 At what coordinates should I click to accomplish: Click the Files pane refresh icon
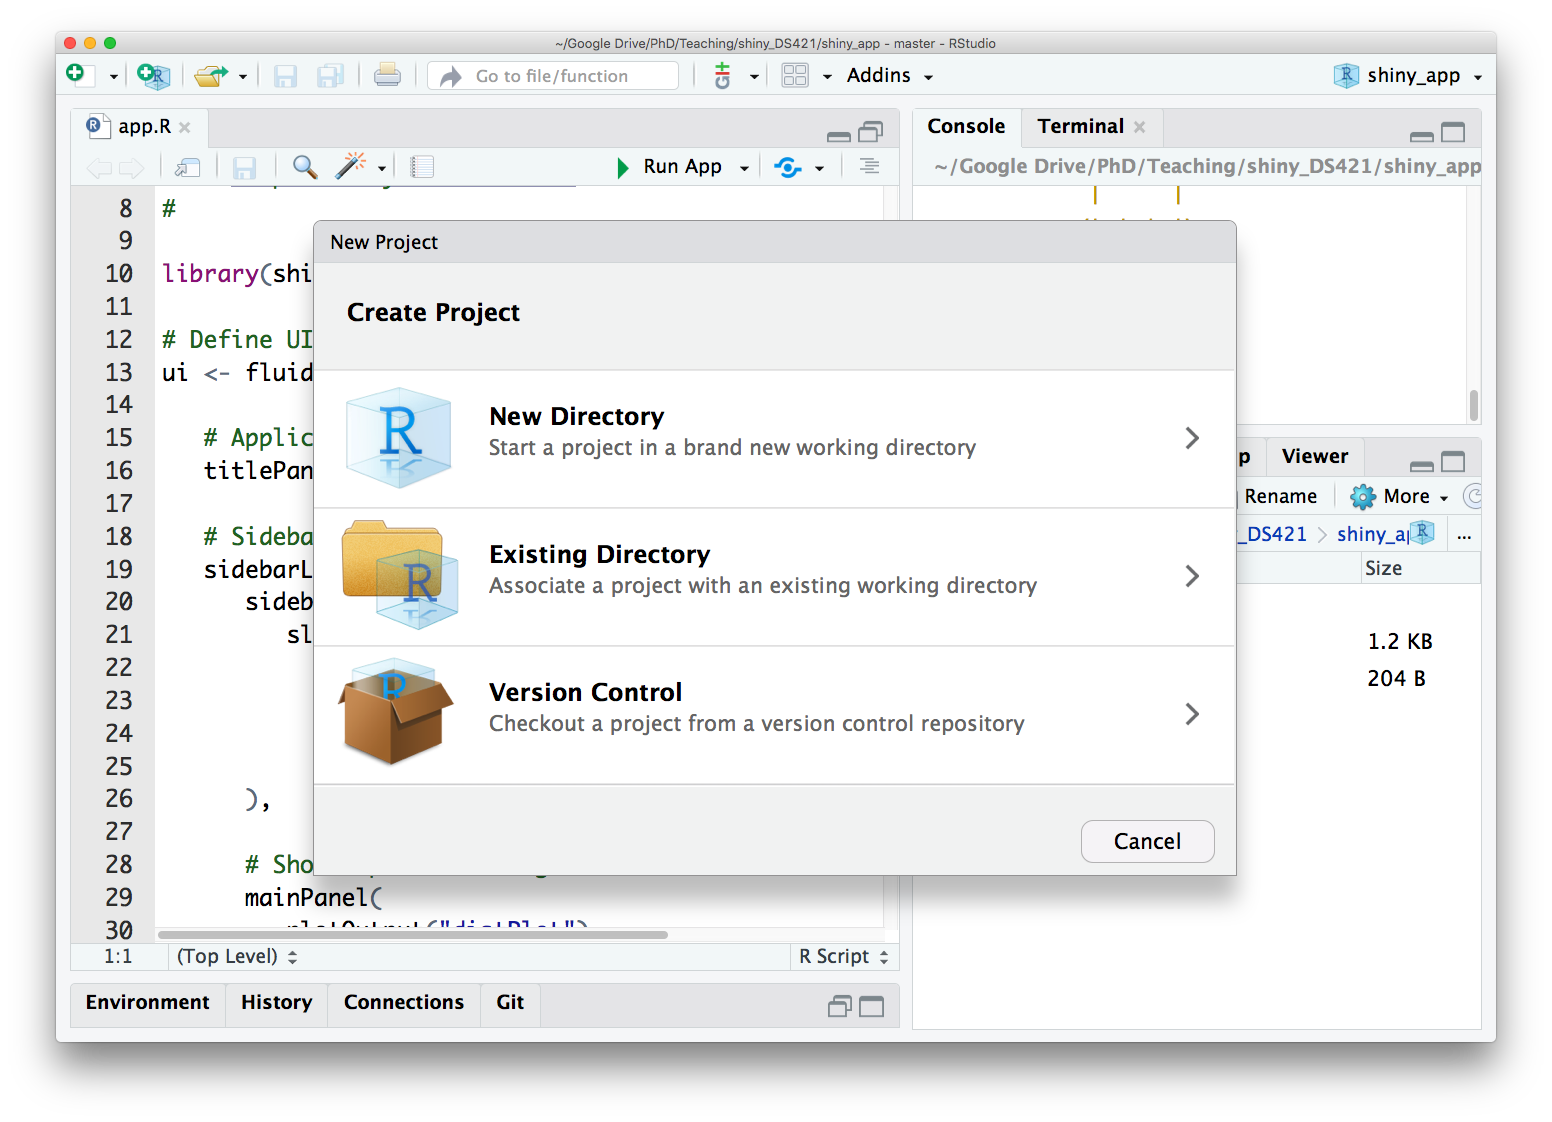1473,496
